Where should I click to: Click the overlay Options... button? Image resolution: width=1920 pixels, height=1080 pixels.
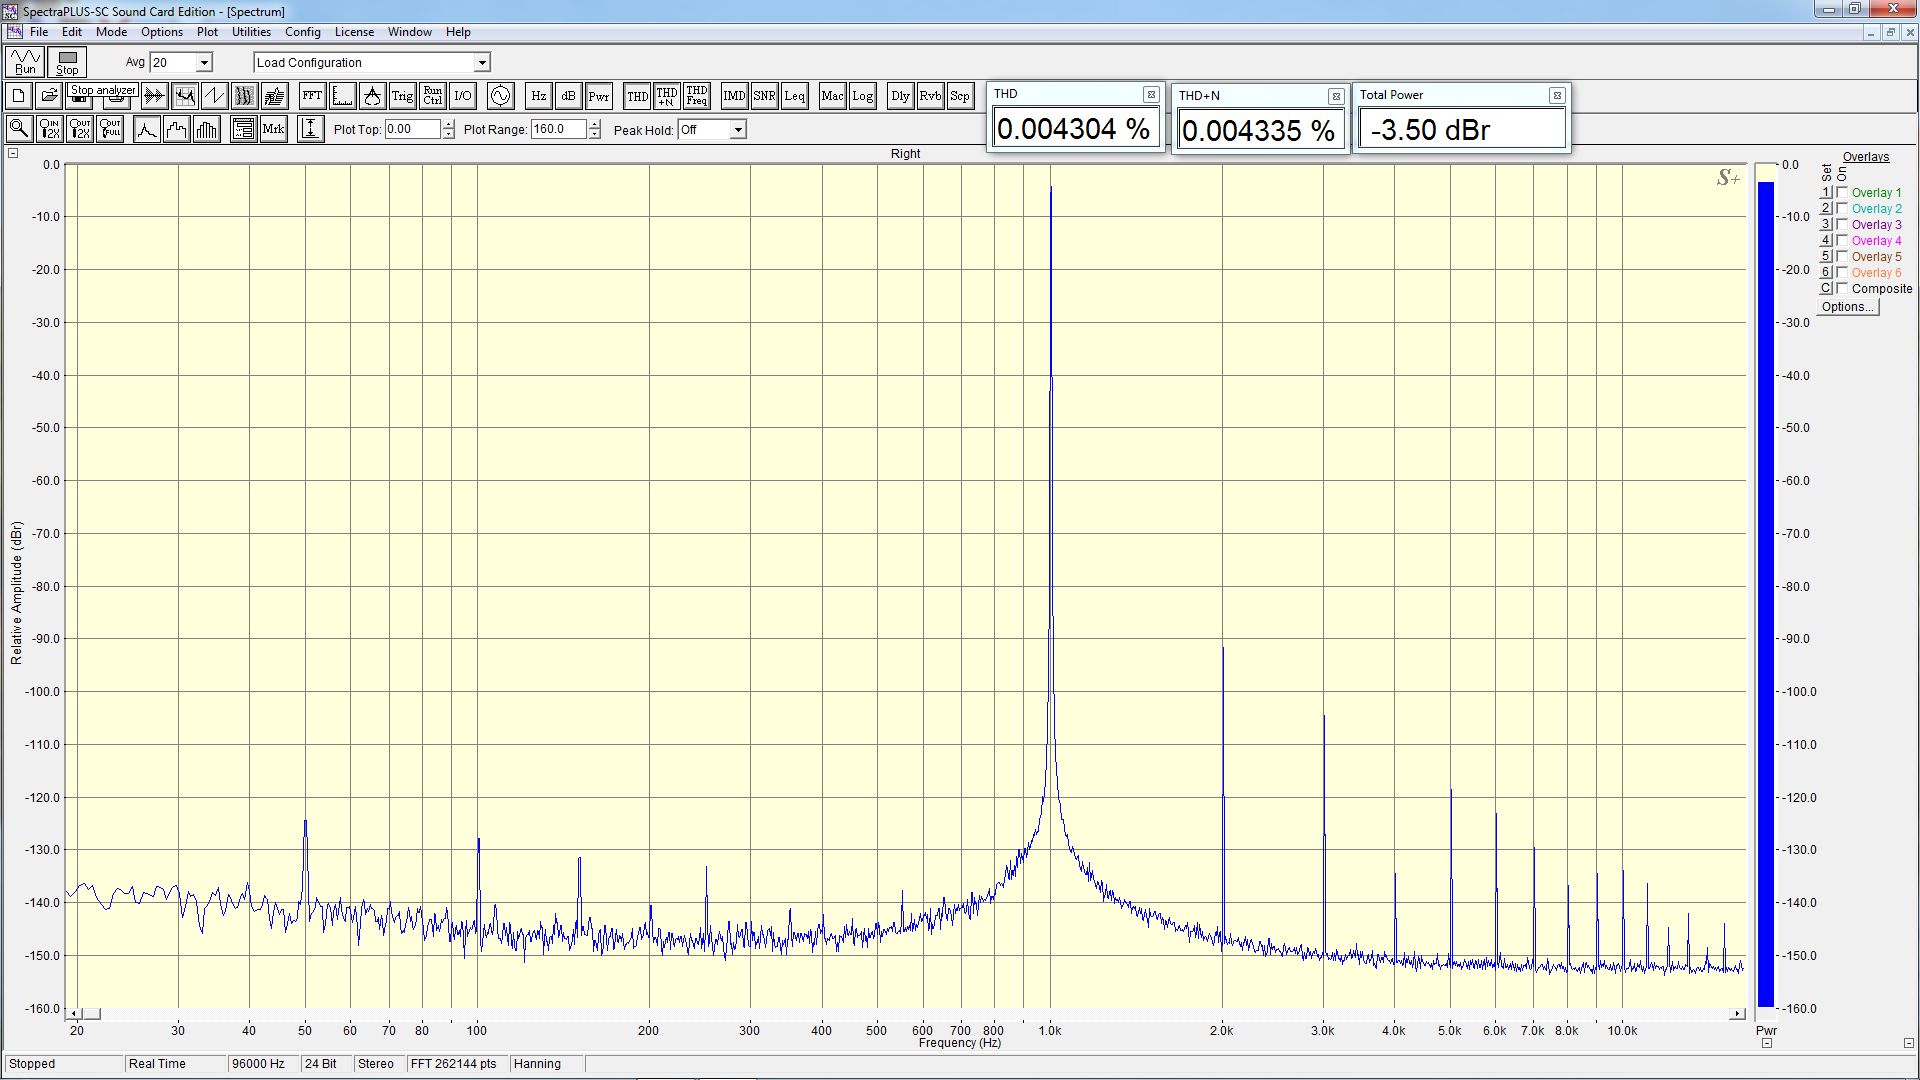click(x=1848, y=307)
